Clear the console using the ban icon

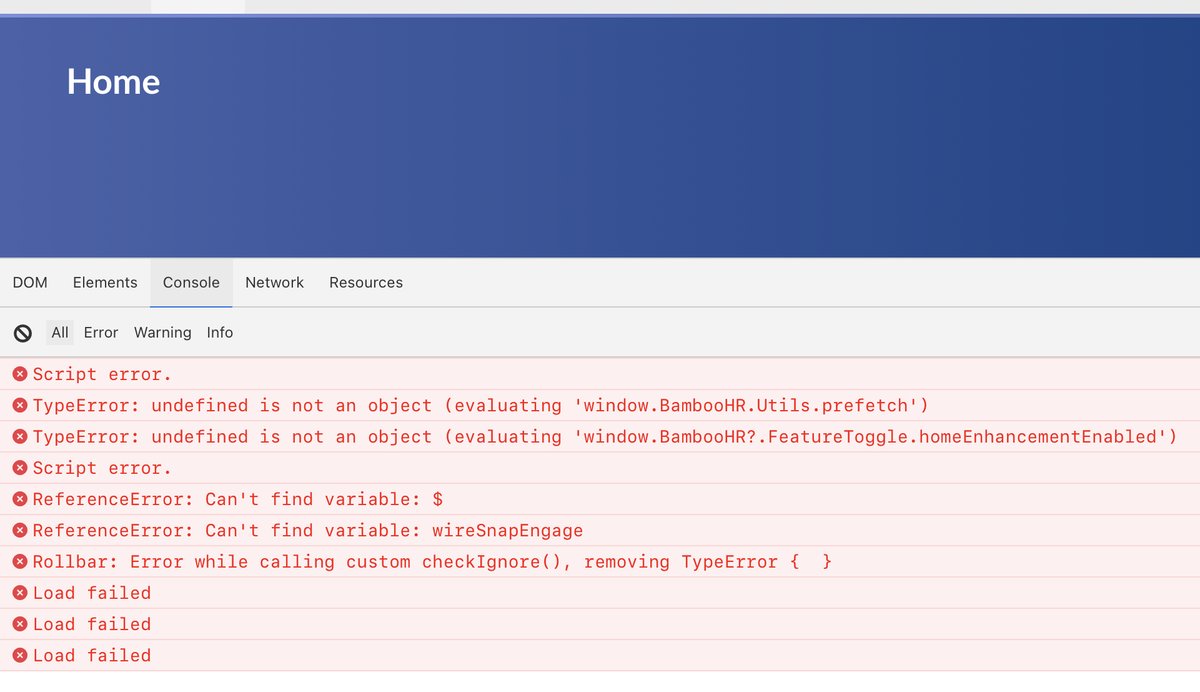[x=23, y=333]
